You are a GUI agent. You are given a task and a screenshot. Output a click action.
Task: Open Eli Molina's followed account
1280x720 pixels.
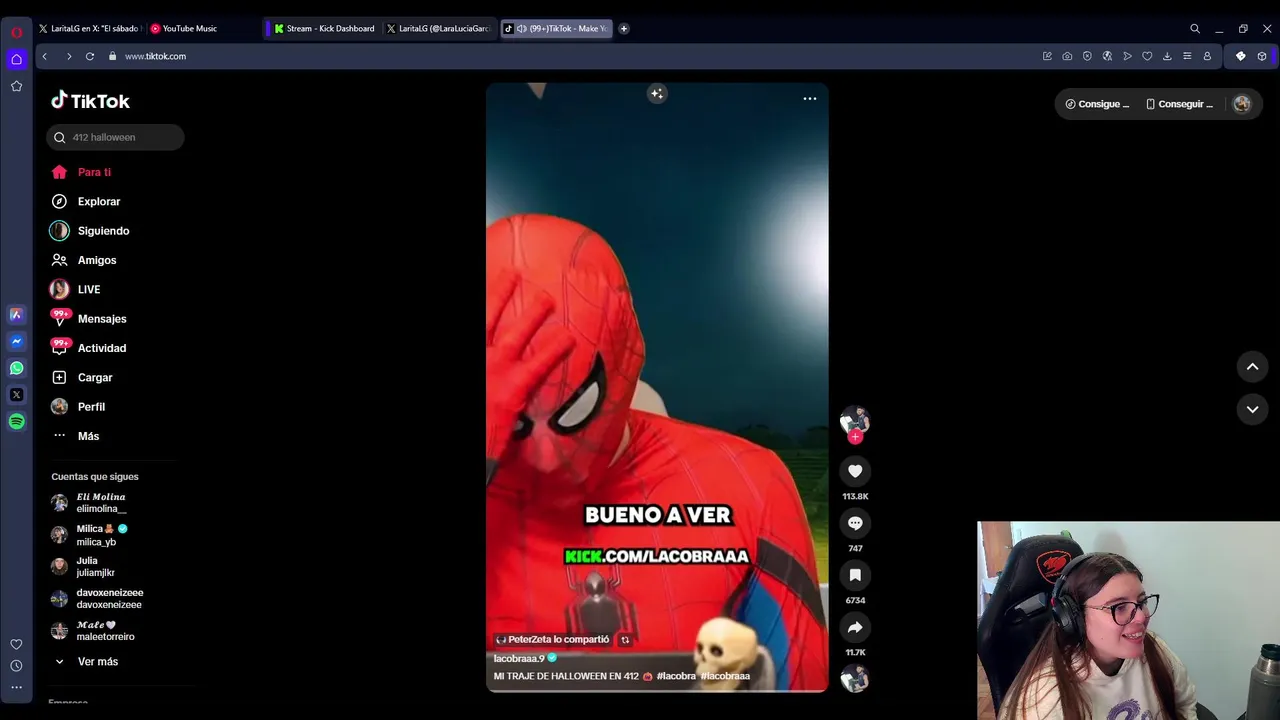click(x=90, y=503)
